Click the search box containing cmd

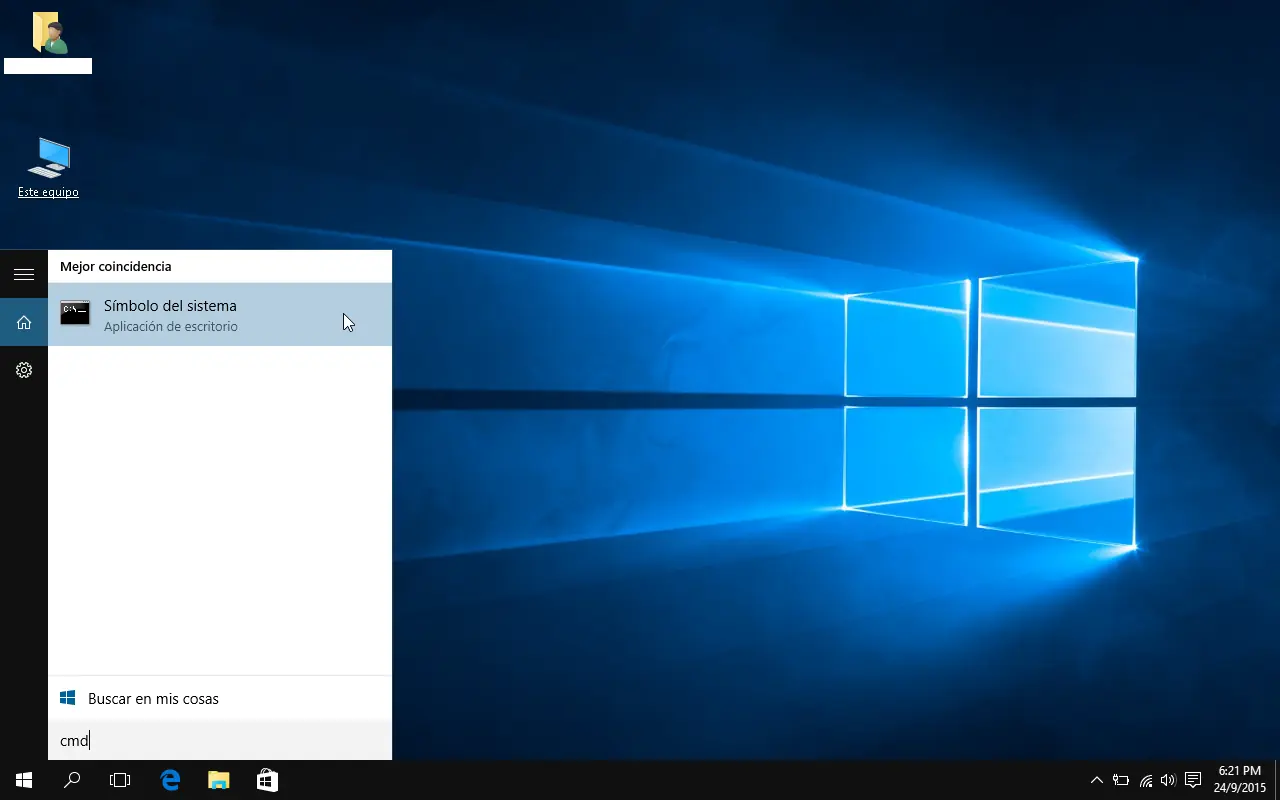(x=219, y=741)
